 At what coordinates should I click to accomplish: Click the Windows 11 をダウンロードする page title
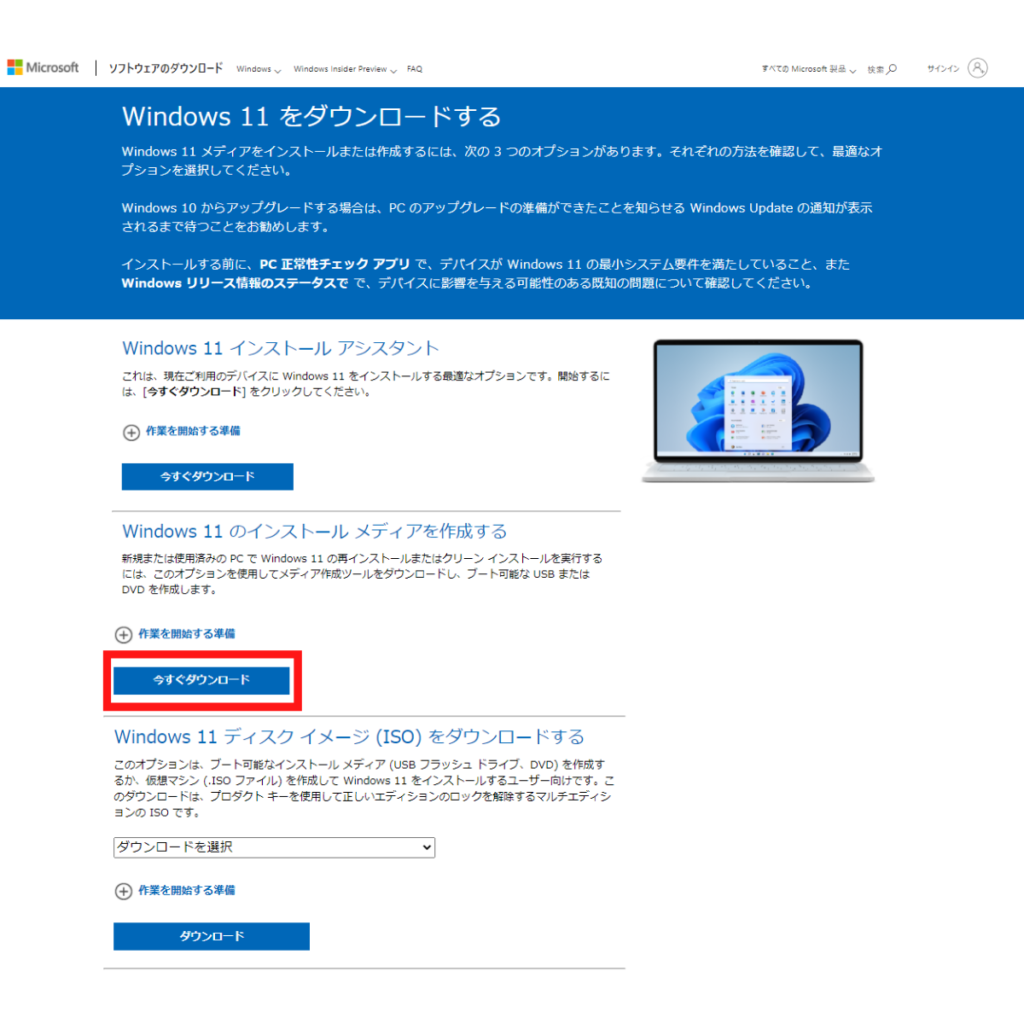312,116
